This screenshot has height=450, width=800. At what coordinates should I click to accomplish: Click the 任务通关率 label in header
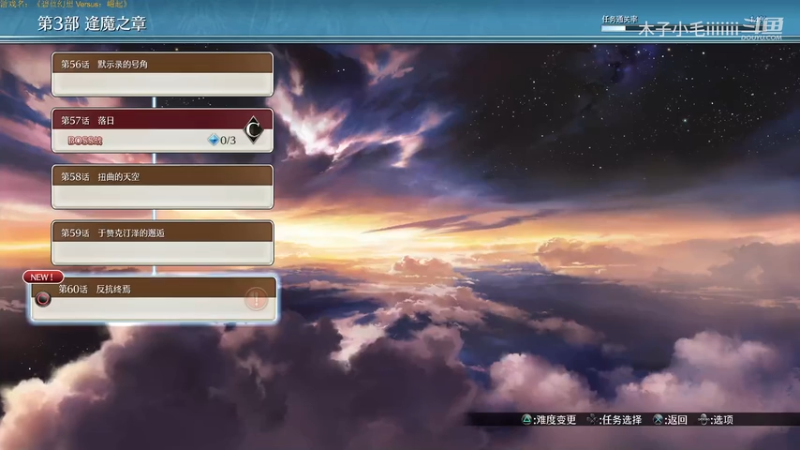pos(619,19)
